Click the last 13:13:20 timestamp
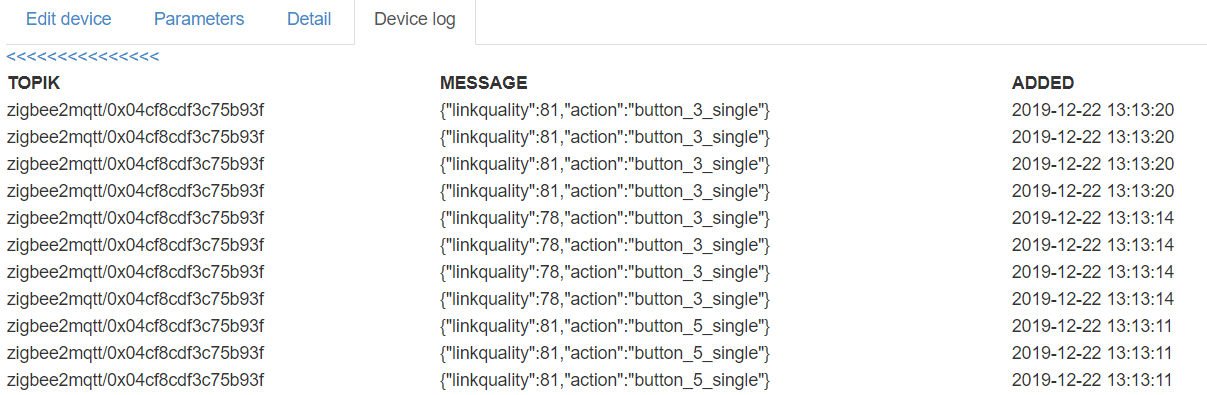 pyautogui.click(x=1093, y=191)
